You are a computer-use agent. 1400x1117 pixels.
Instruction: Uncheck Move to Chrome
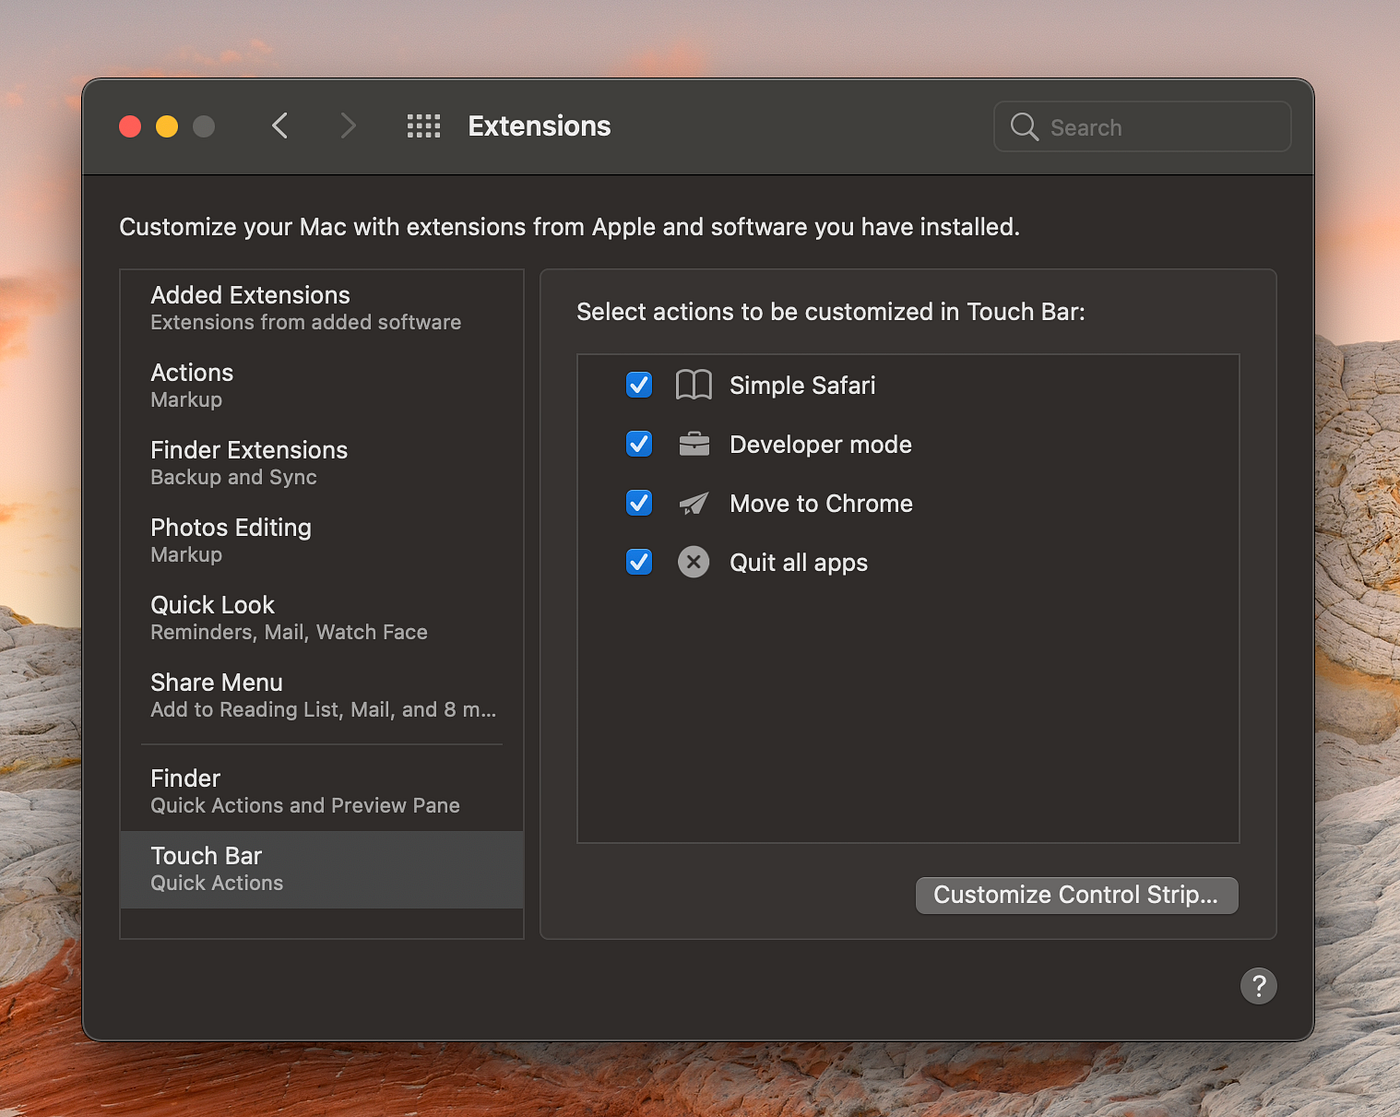(x=639, y=503)
